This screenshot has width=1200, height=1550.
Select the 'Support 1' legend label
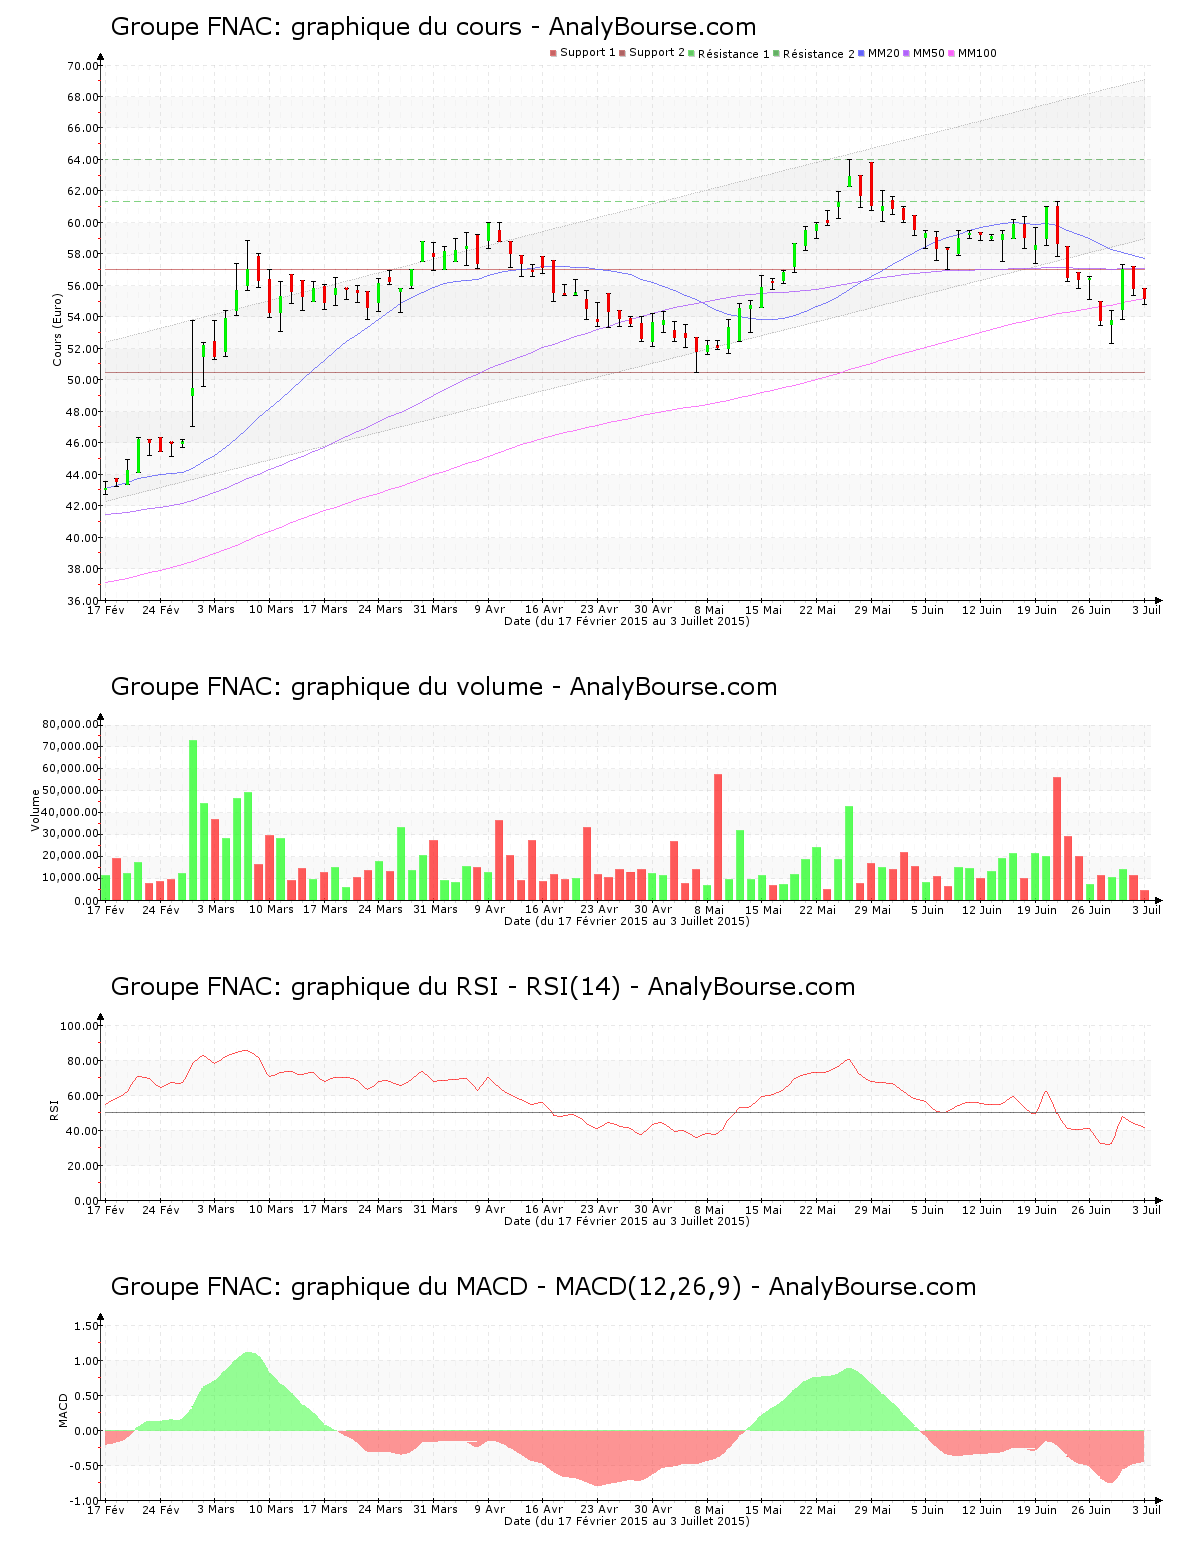coord(587,53)
